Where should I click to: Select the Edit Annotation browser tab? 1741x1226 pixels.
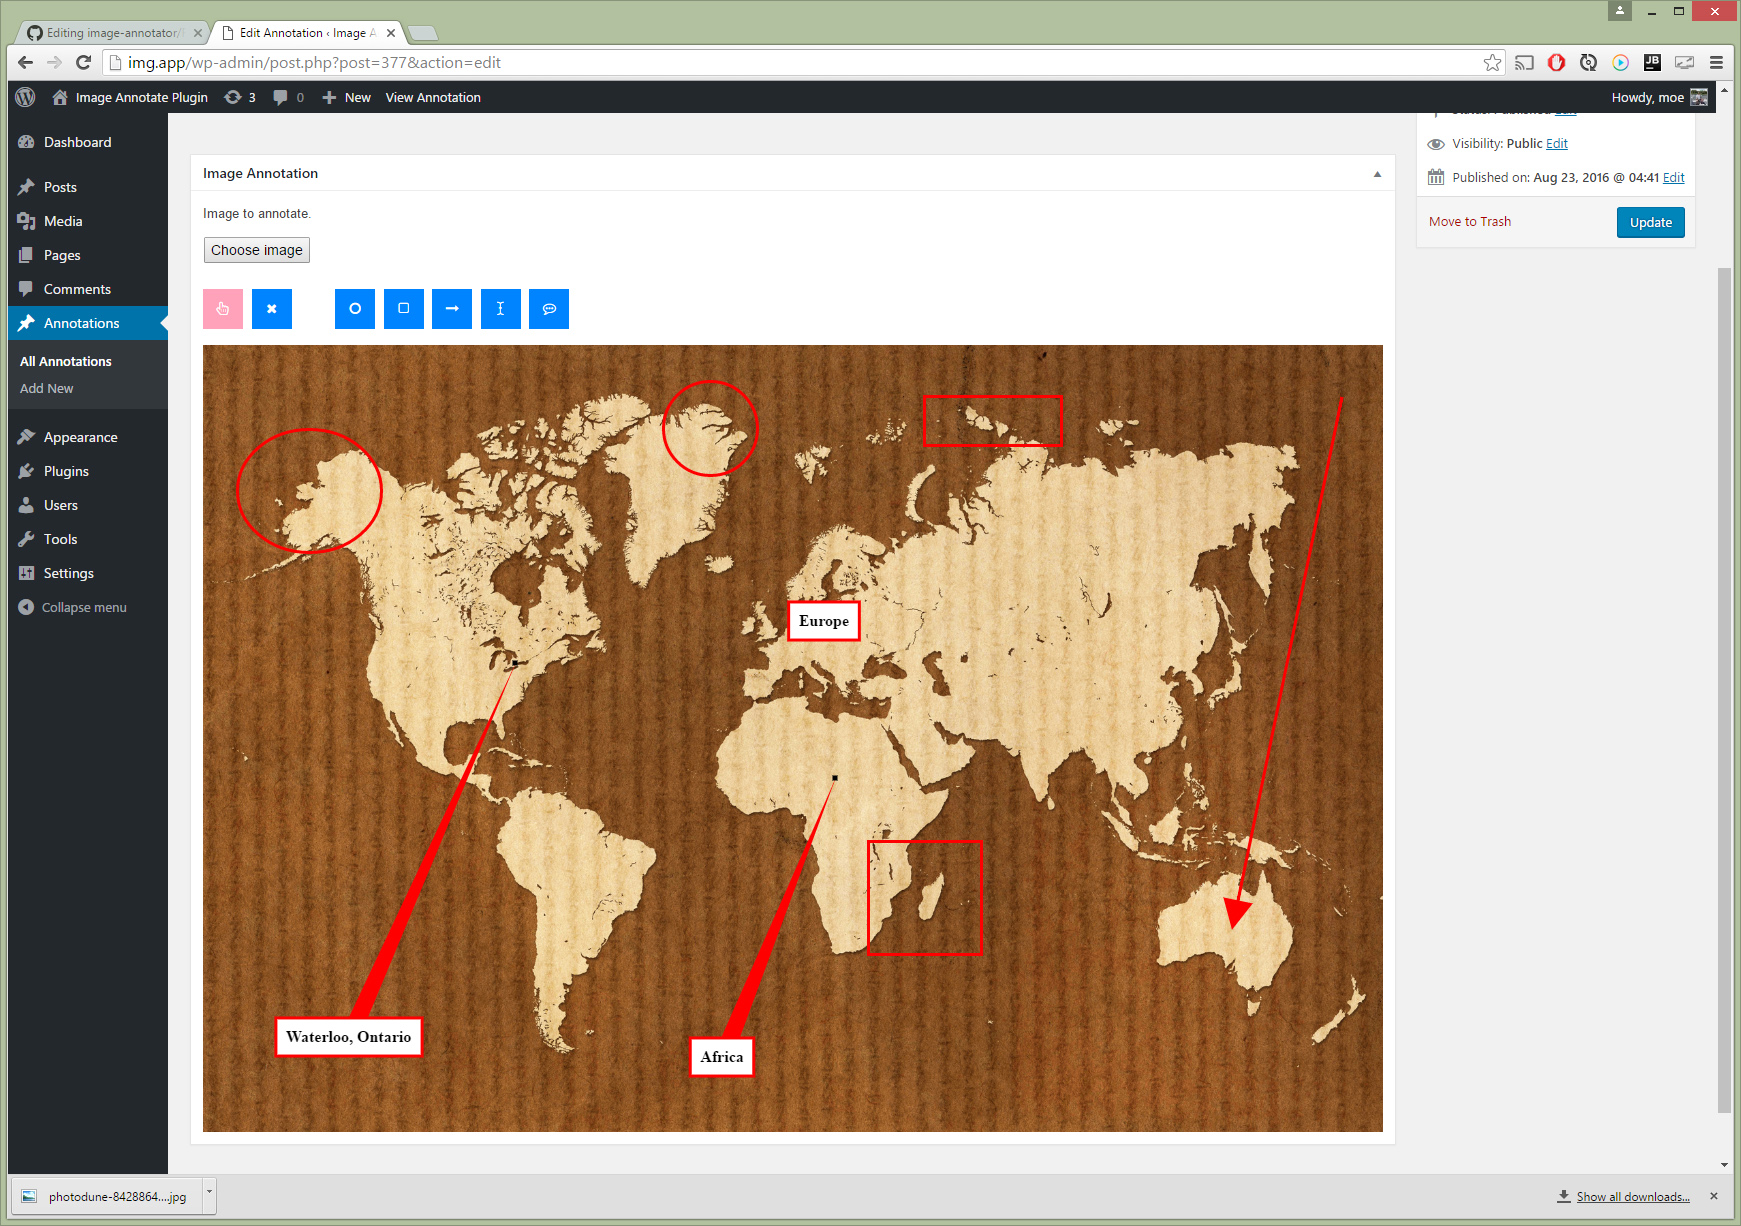[x=306, y=33]
